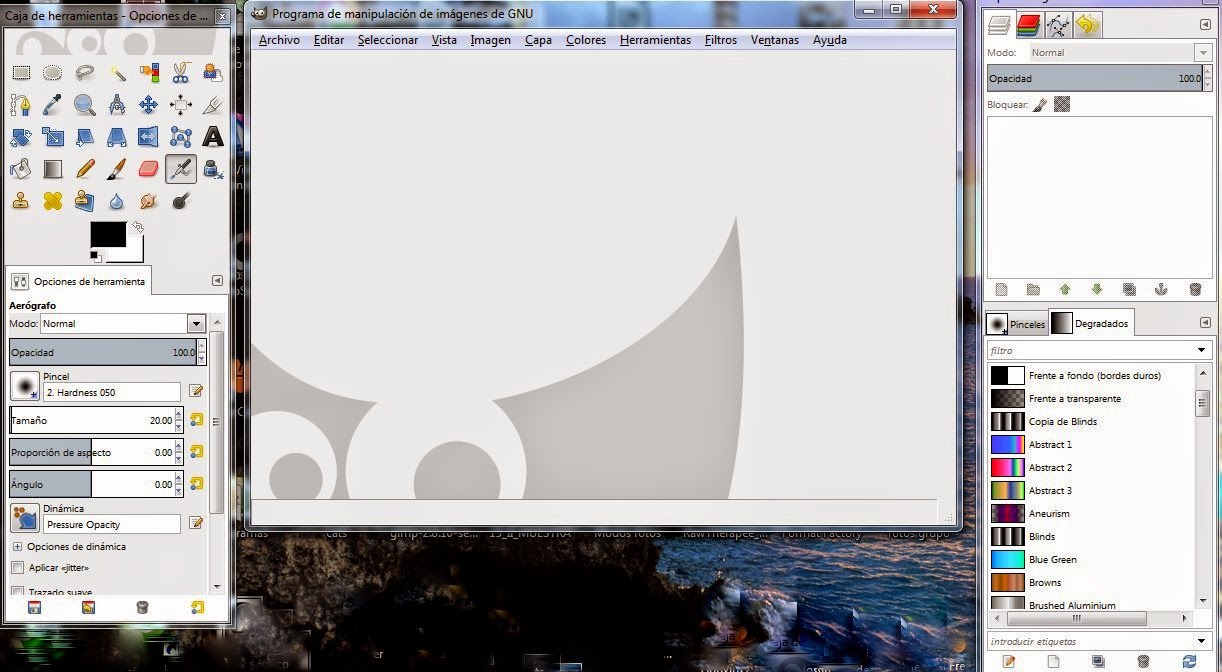Screen dimensions: 1222x672
Task: Switch to the Channels tab
Action: coord(1028,25)
